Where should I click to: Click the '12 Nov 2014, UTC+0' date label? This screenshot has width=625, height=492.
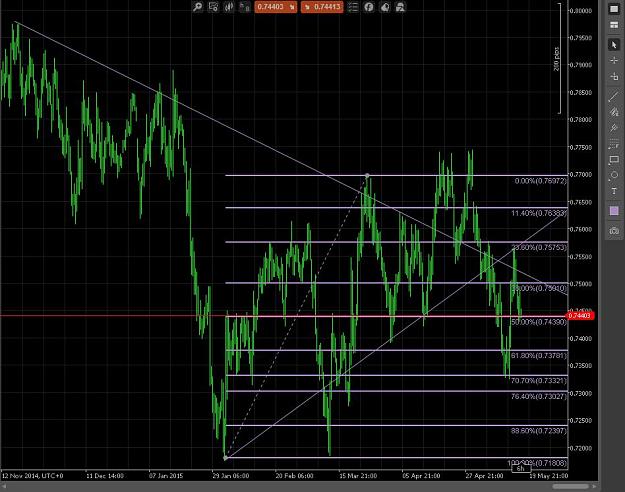pos(32,476)
